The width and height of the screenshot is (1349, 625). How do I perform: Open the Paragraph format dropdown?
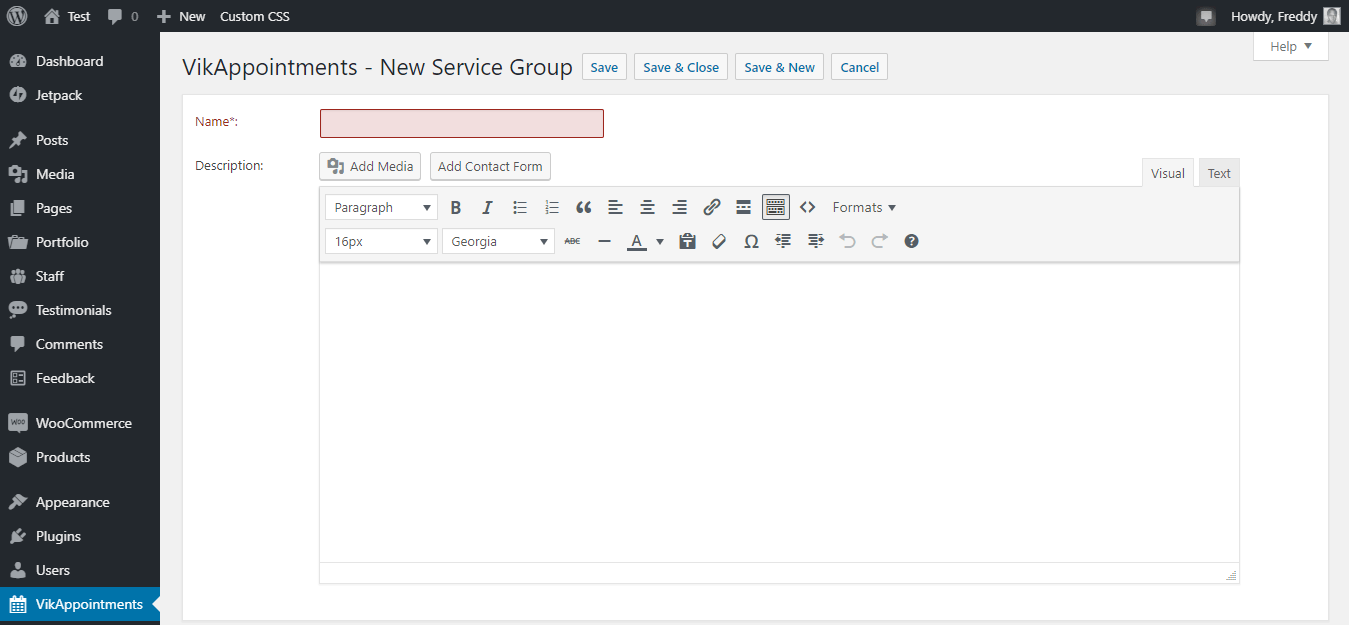(x=381, y=207)
